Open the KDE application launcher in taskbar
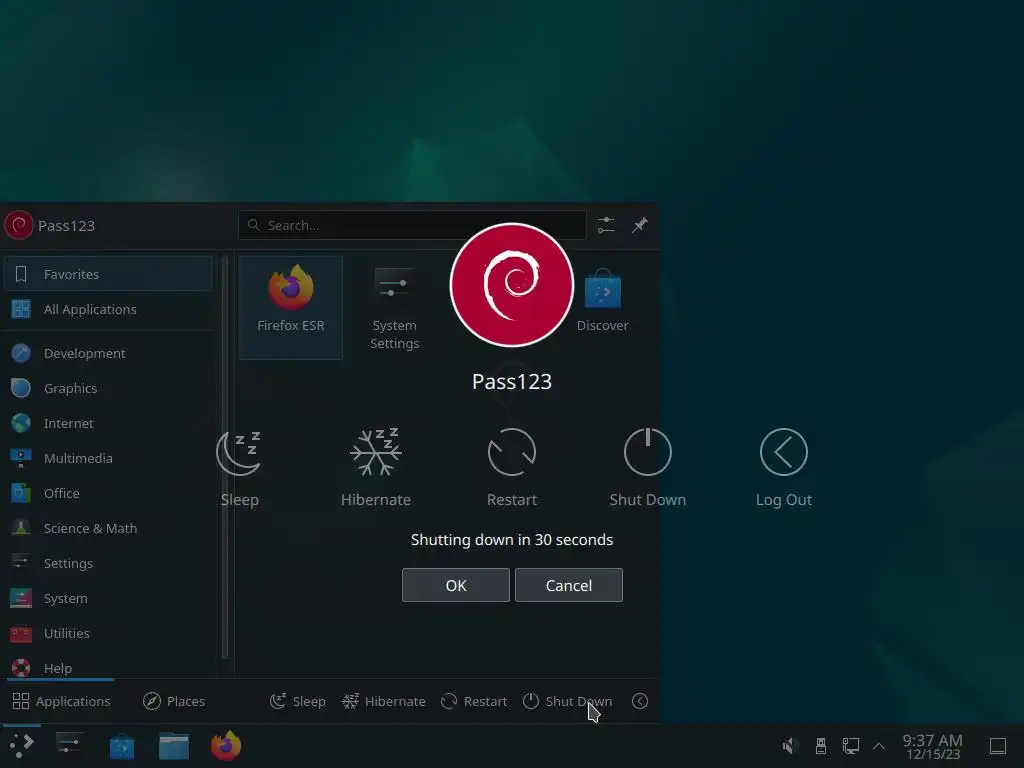Screen dimensions: 1024x768 coord(21,745)
